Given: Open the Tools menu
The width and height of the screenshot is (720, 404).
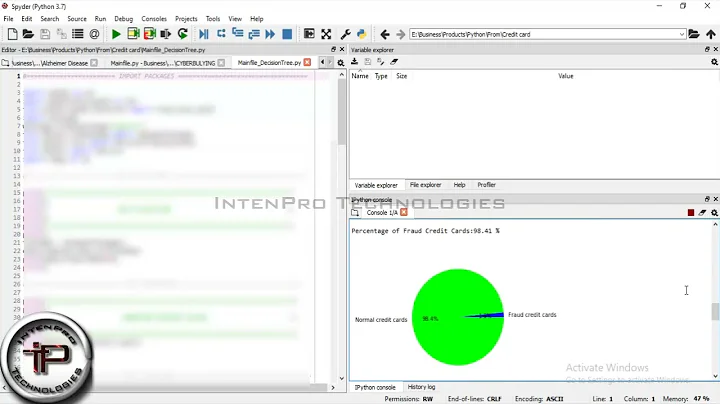Looking at the screenshot, I should [213, 19].
